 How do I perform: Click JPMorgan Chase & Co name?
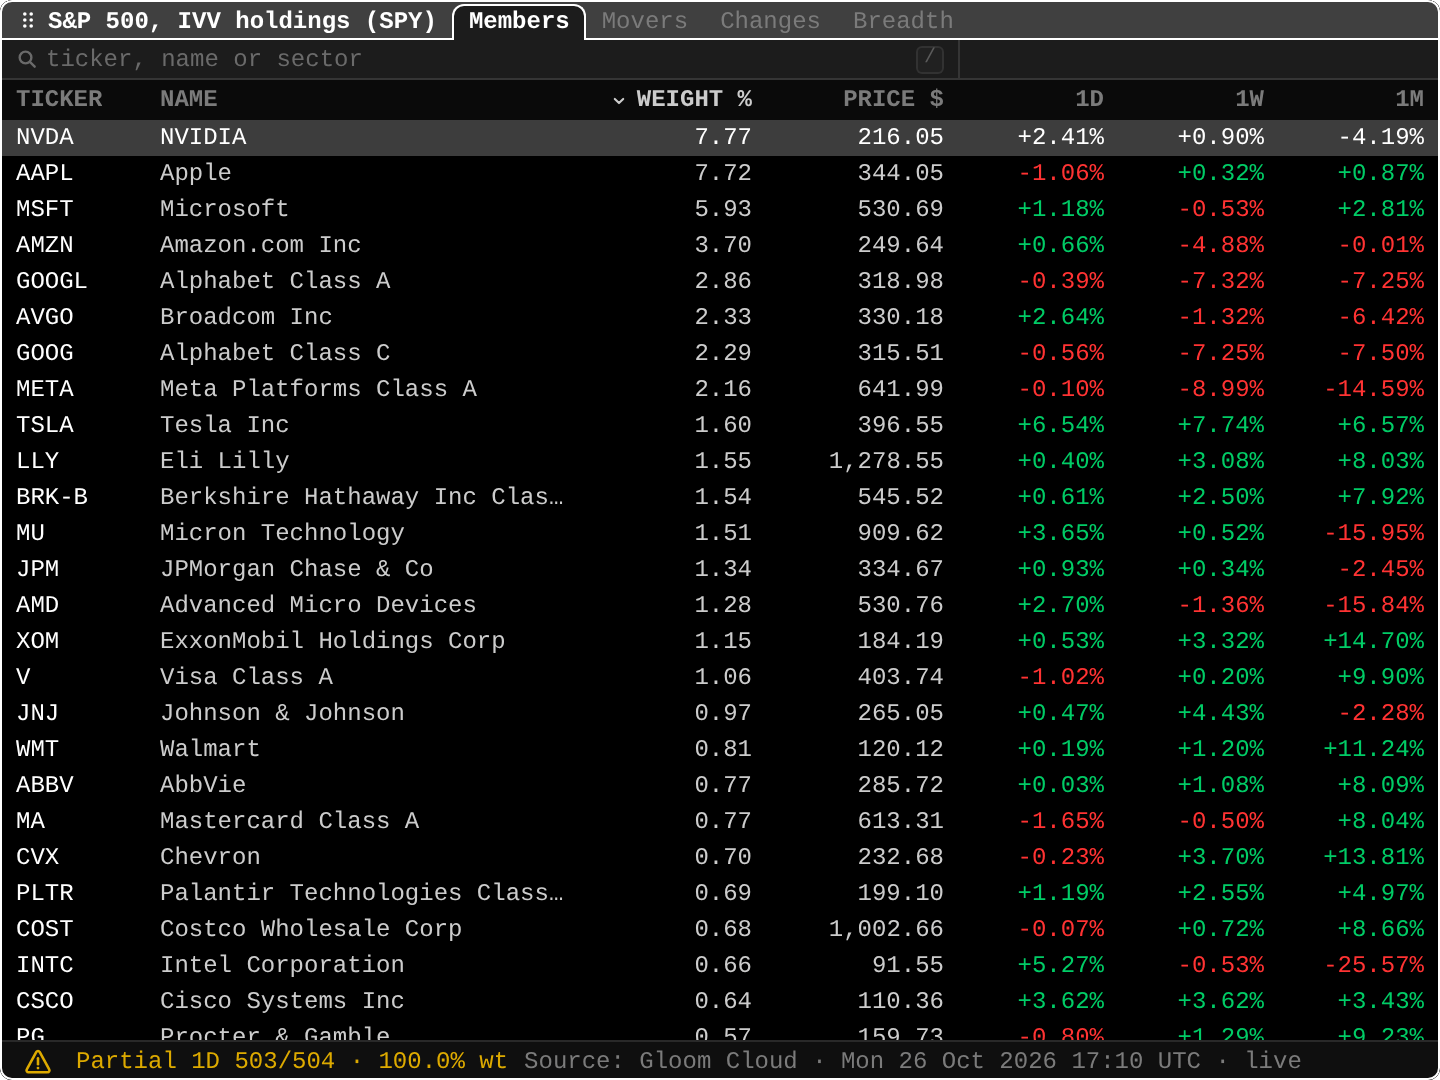(296, 569)
